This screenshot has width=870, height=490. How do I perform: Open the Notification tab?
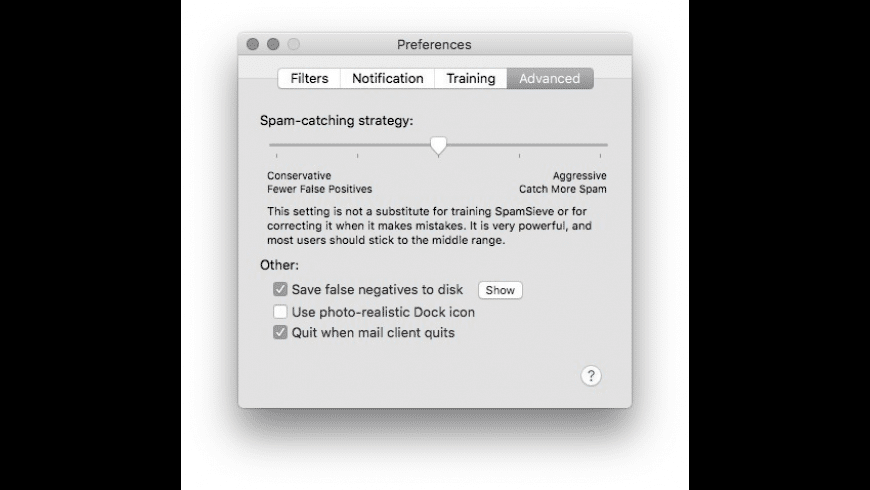(387, 78)
